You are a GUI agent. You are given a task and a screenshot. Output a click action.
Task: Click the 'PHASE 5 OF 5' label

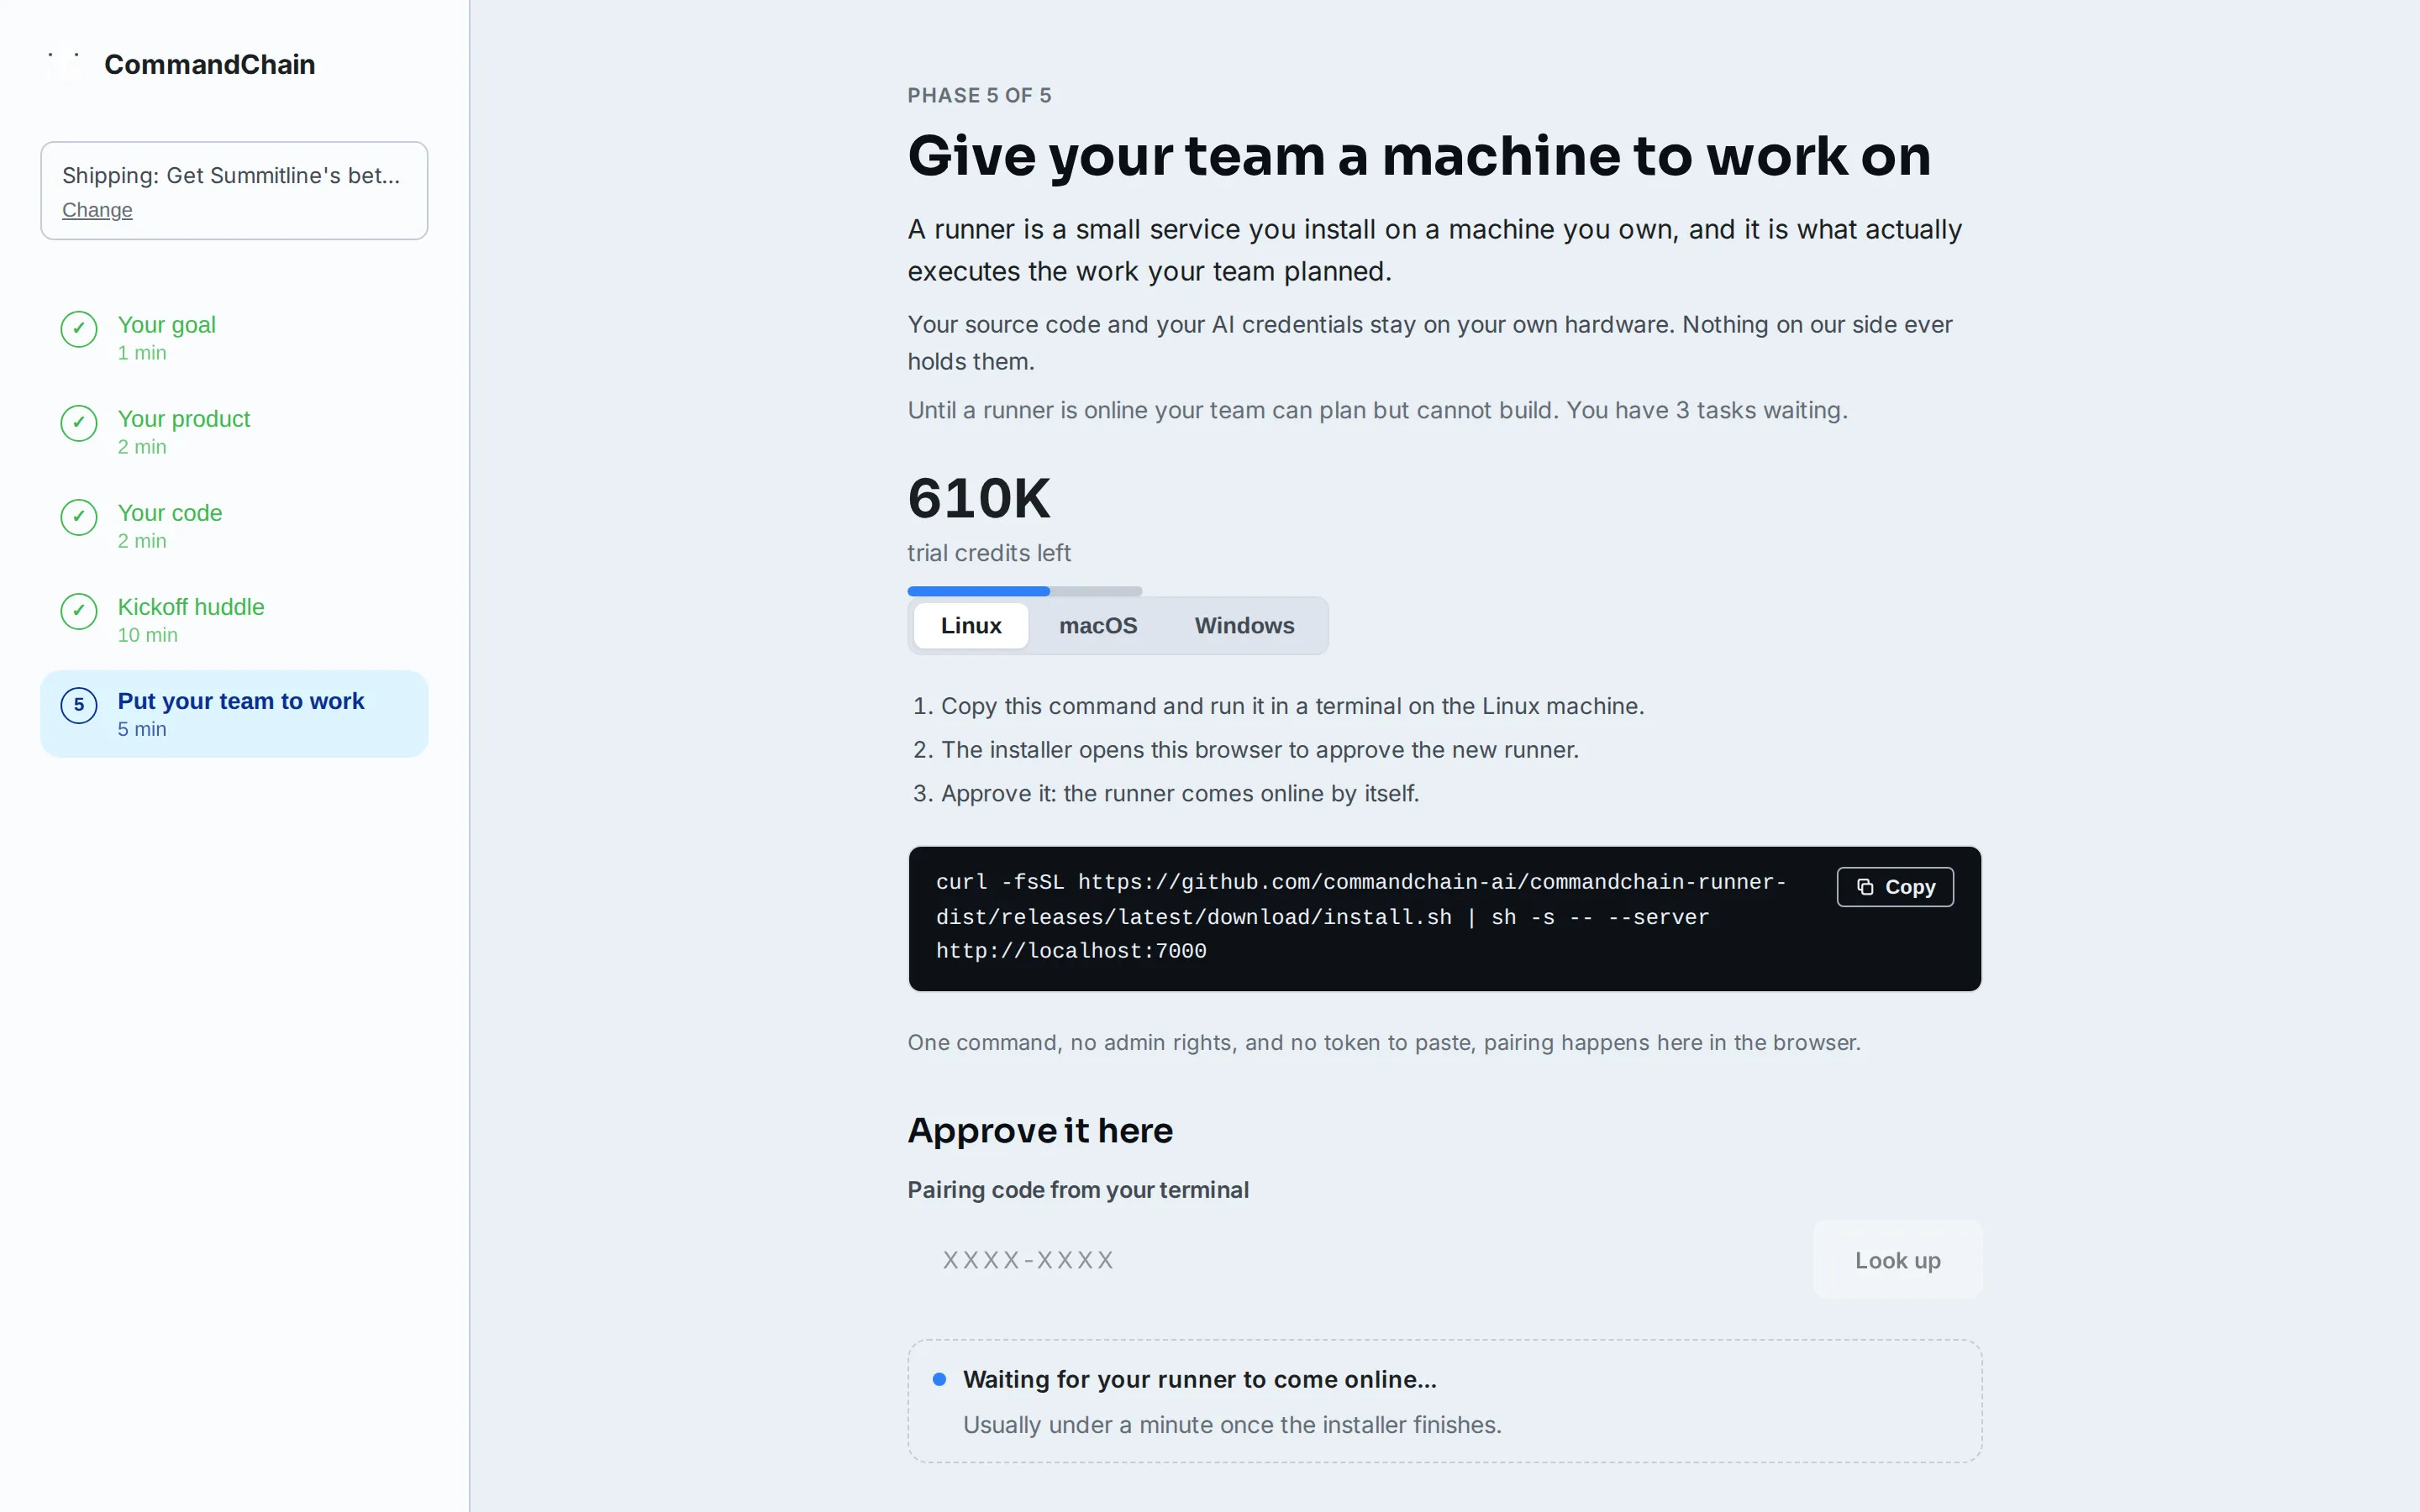pos(979,95)
